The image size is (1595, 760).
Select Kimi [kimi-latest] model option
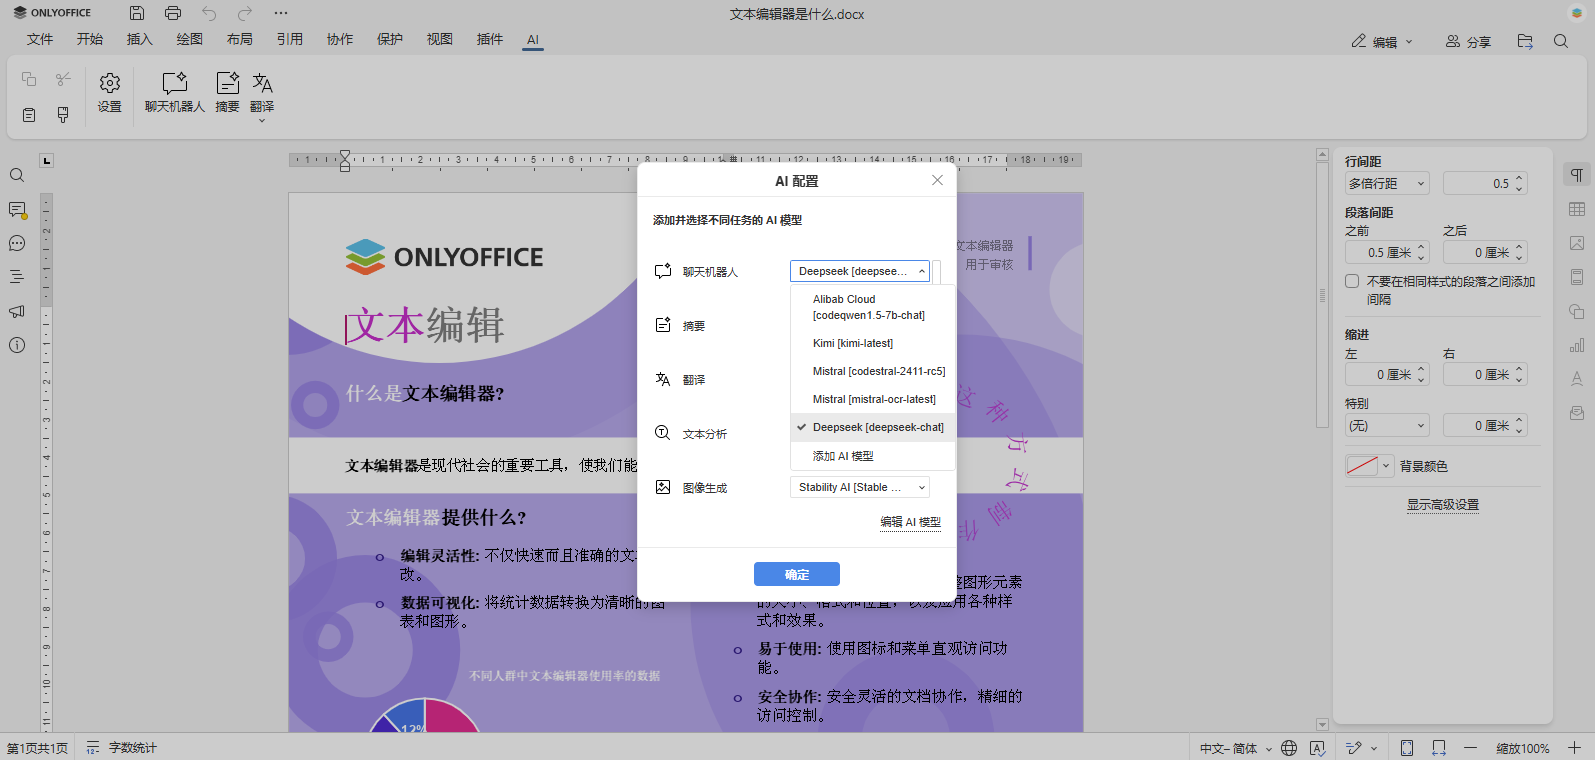(873, 343)
